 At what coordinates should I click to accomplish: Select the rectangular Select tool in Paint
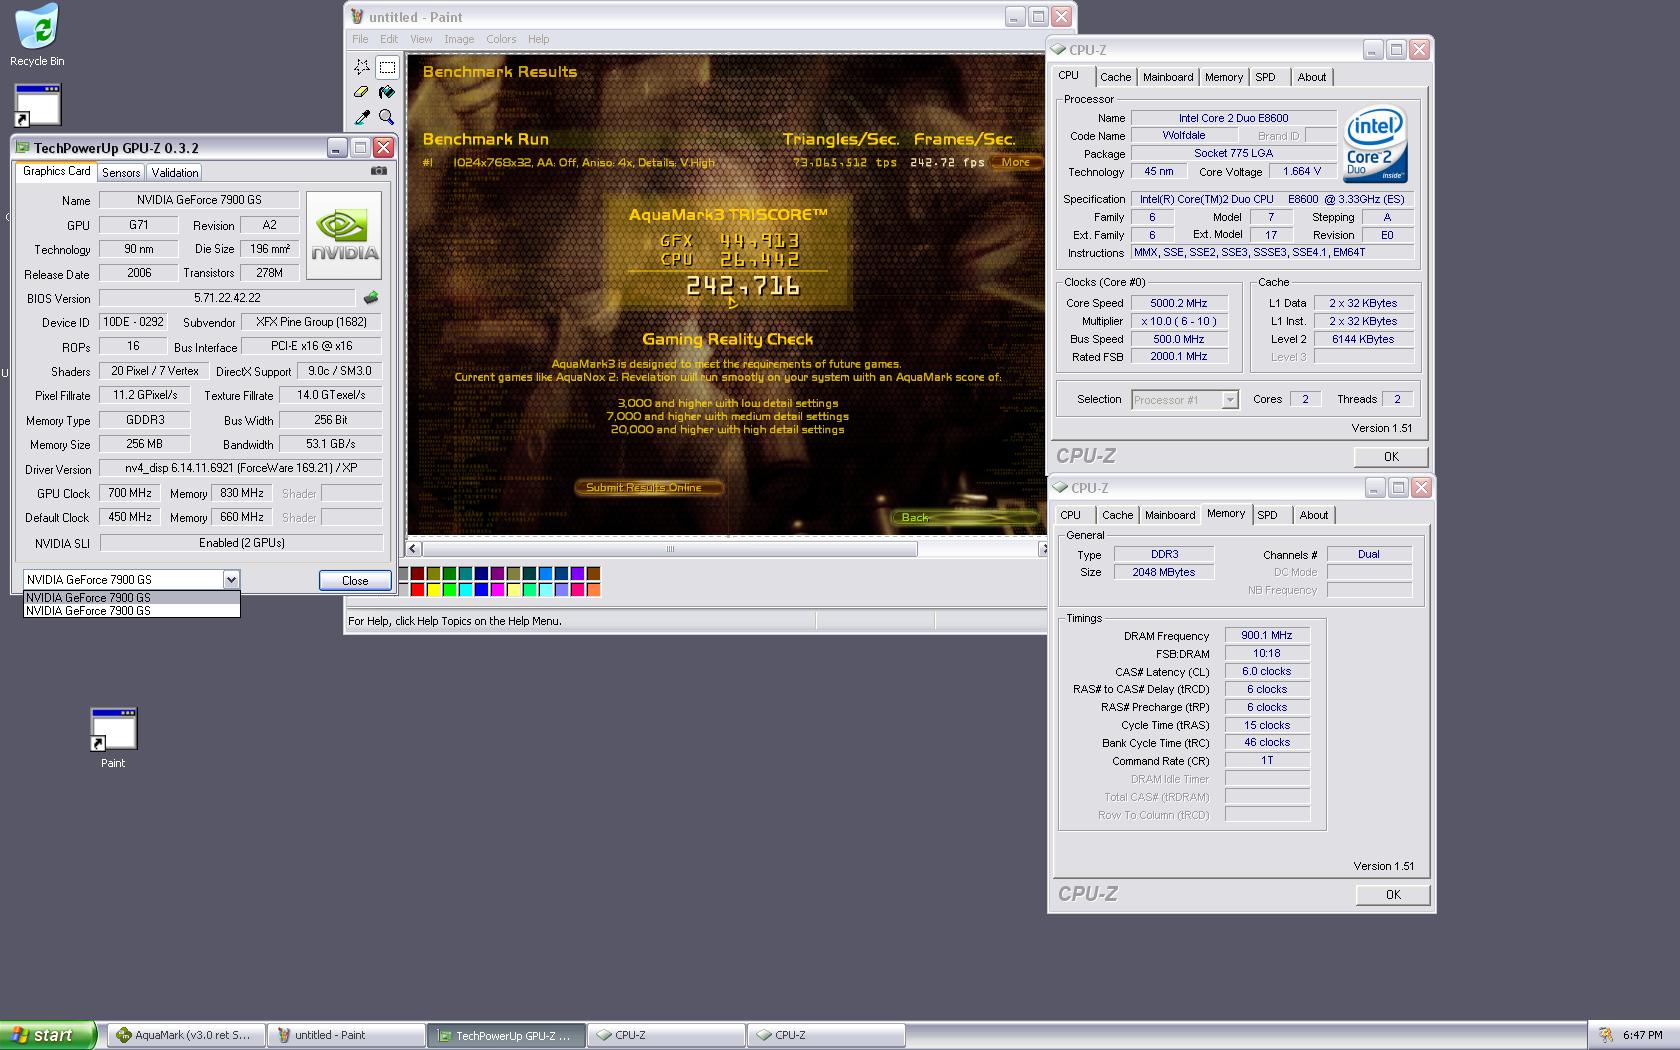(387, 67)
